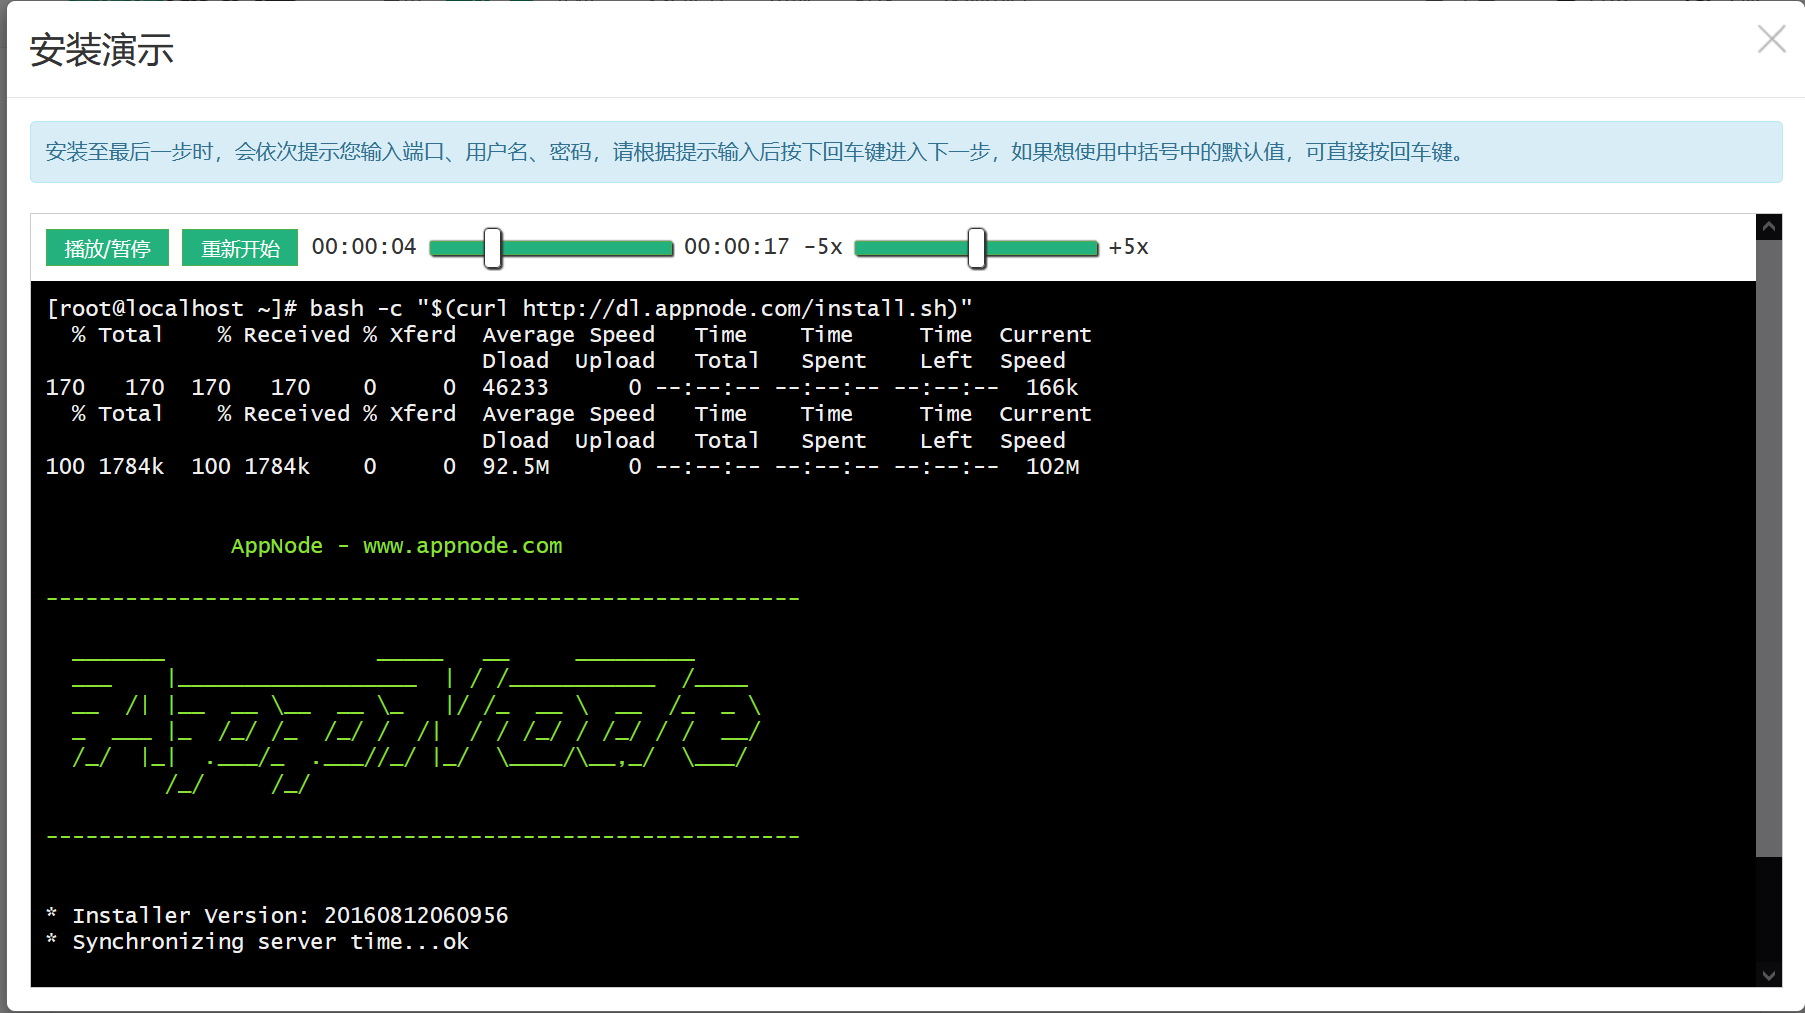Click the playback progress slider handle

(x=492, y=248)
